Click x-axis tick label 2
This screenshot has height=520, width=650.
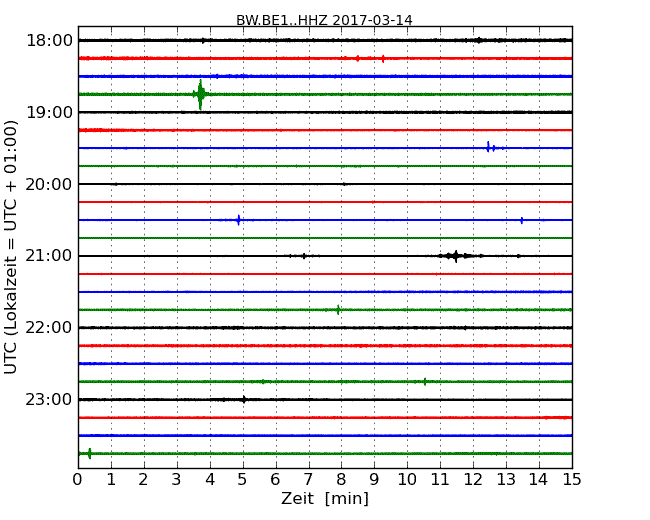pos(143,480)
